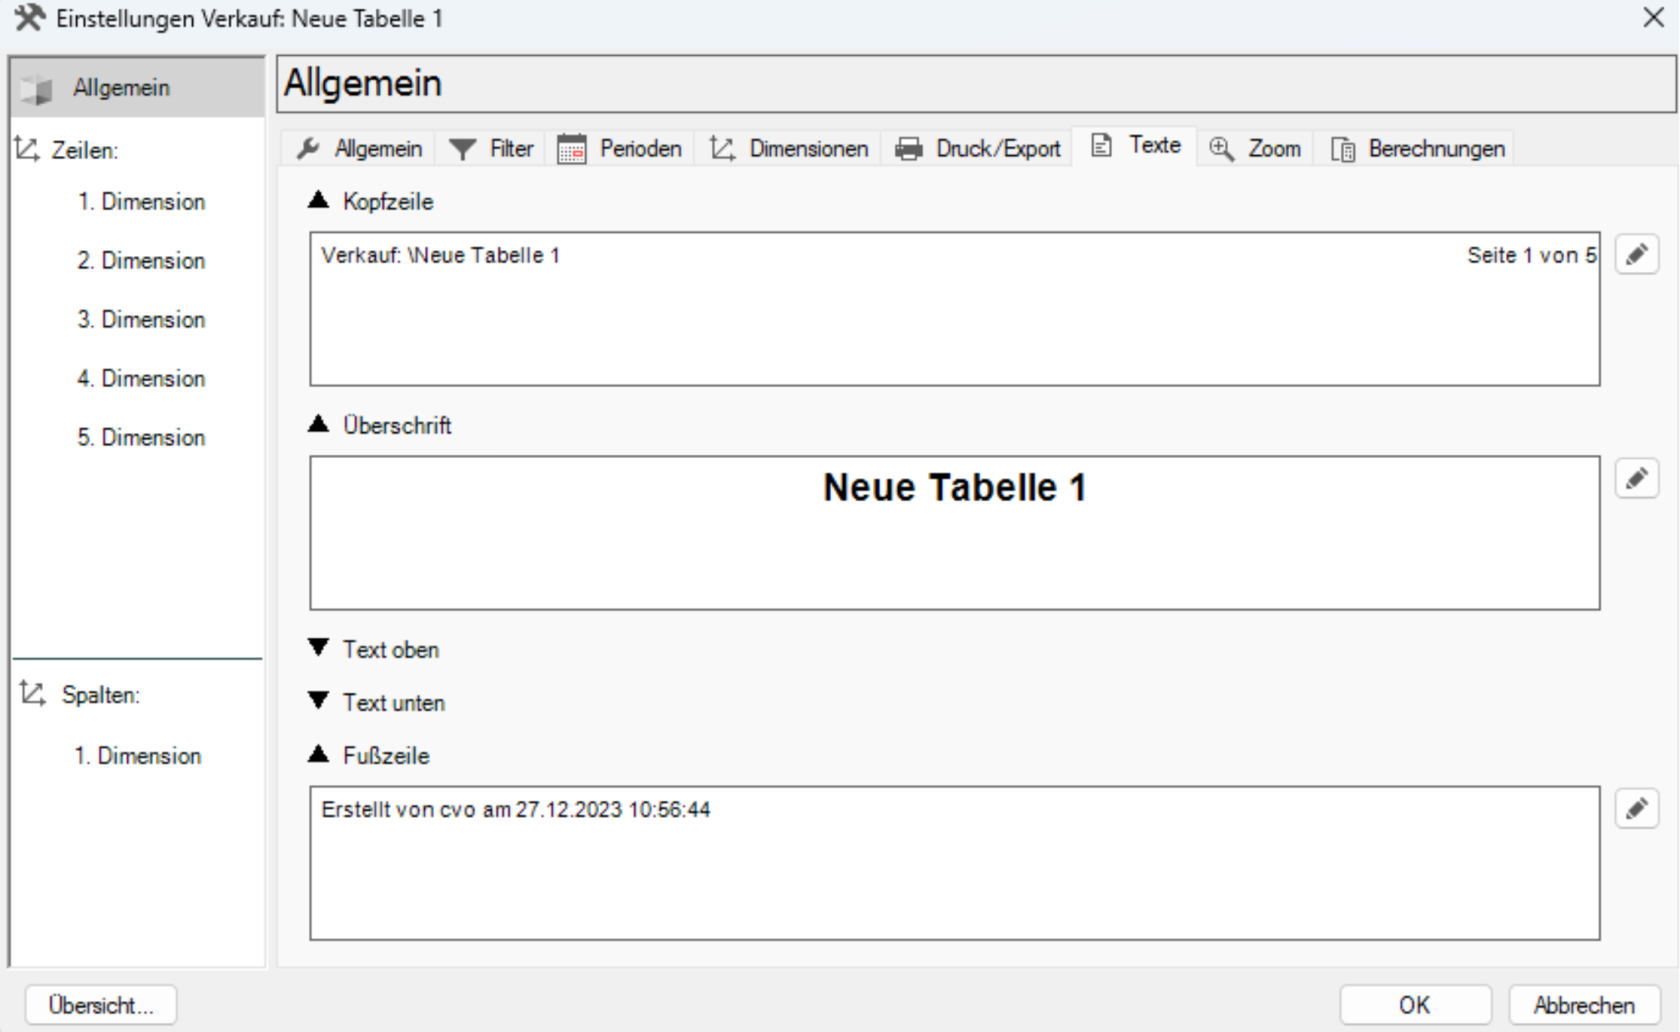Go to the Dimensionen tab
The height and width of the screenshot is (1032, 1680).
788,149
